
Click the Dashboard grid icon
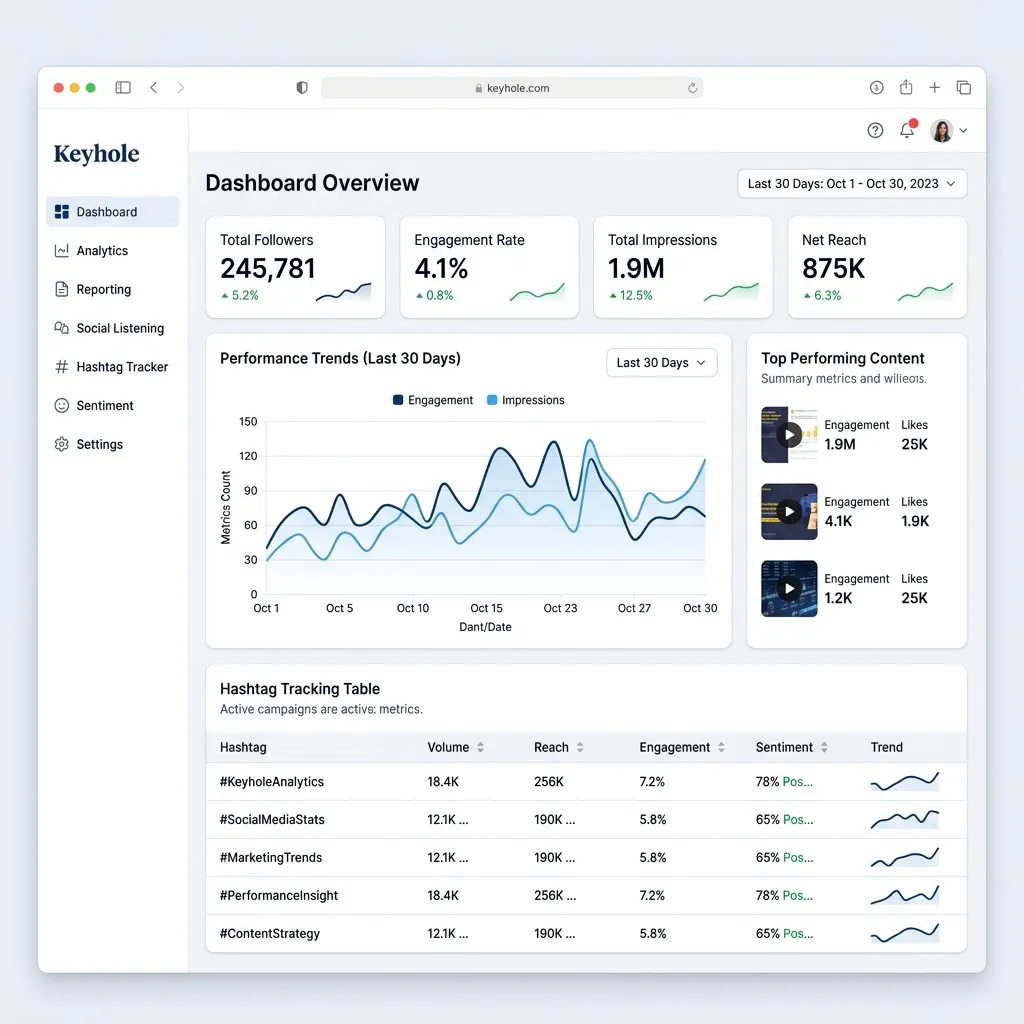coord(62,212)
